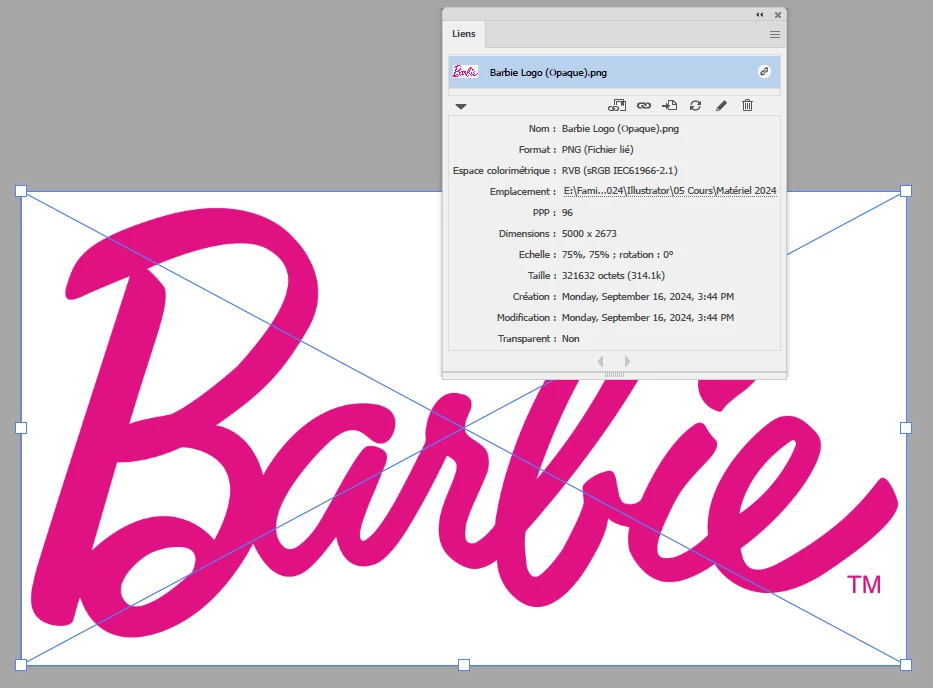
Task: Open the Emplacement file path link
Action: (670, 191)
